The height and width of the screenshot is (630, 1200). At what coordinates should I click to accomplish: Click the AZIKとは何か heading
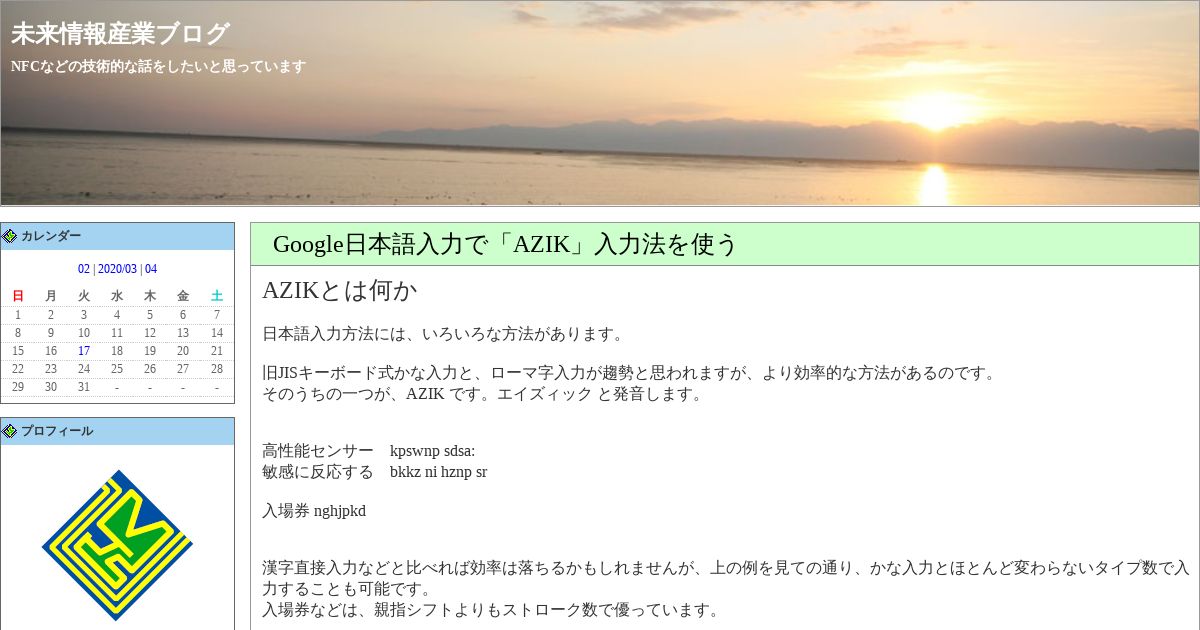coord(339,291)
